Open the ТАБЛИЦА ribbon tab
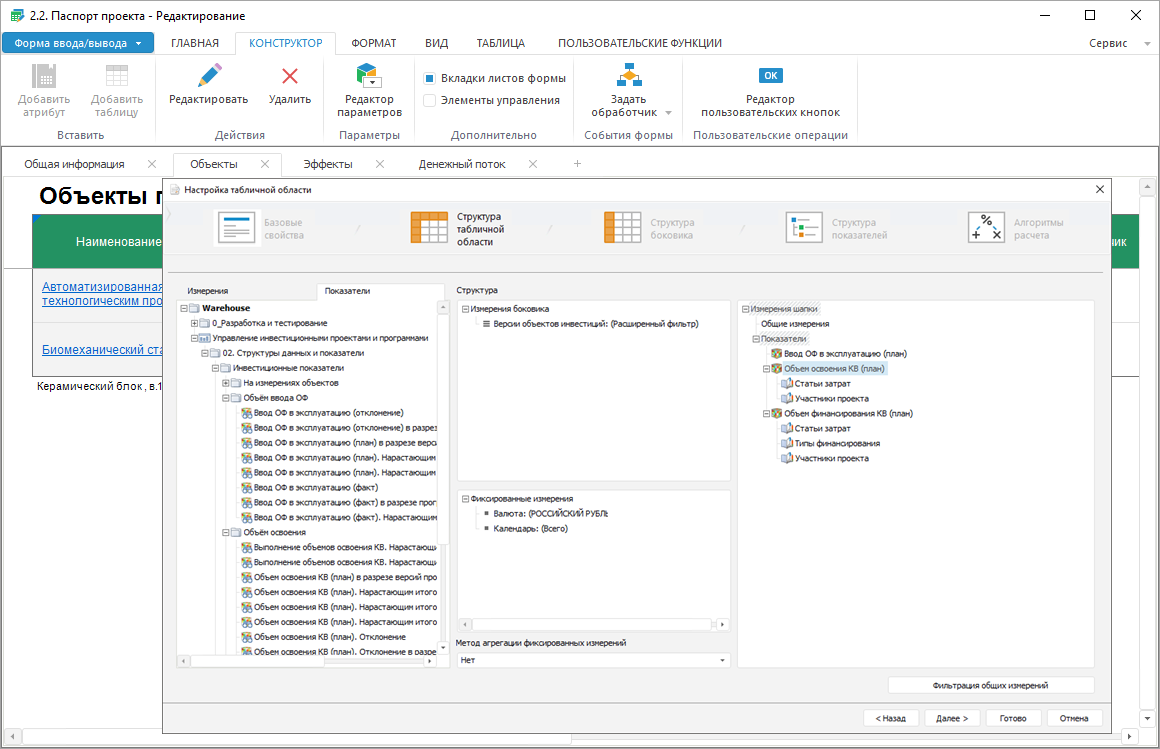The image size is (1160, 749). [501, 43]
